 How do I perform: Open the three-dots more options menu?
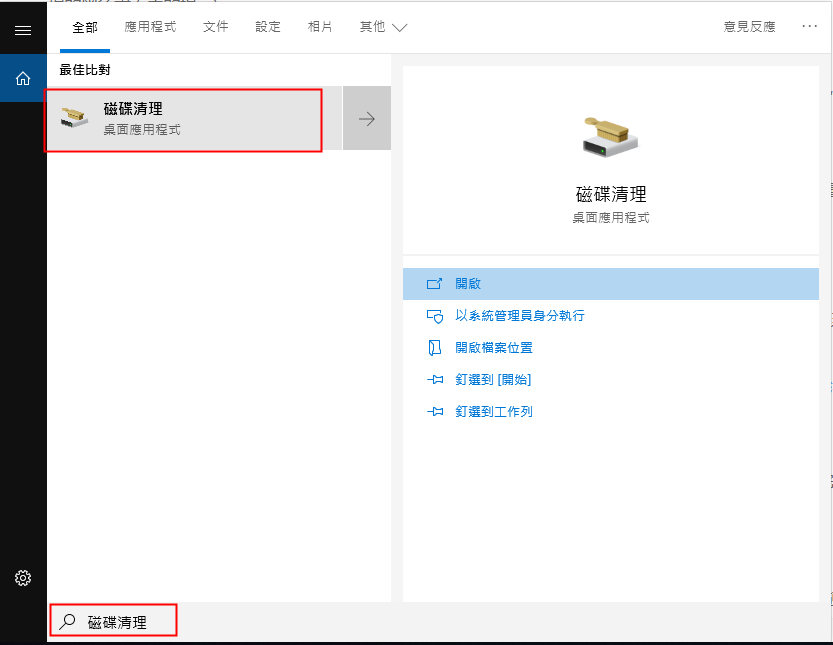point(809,26)
